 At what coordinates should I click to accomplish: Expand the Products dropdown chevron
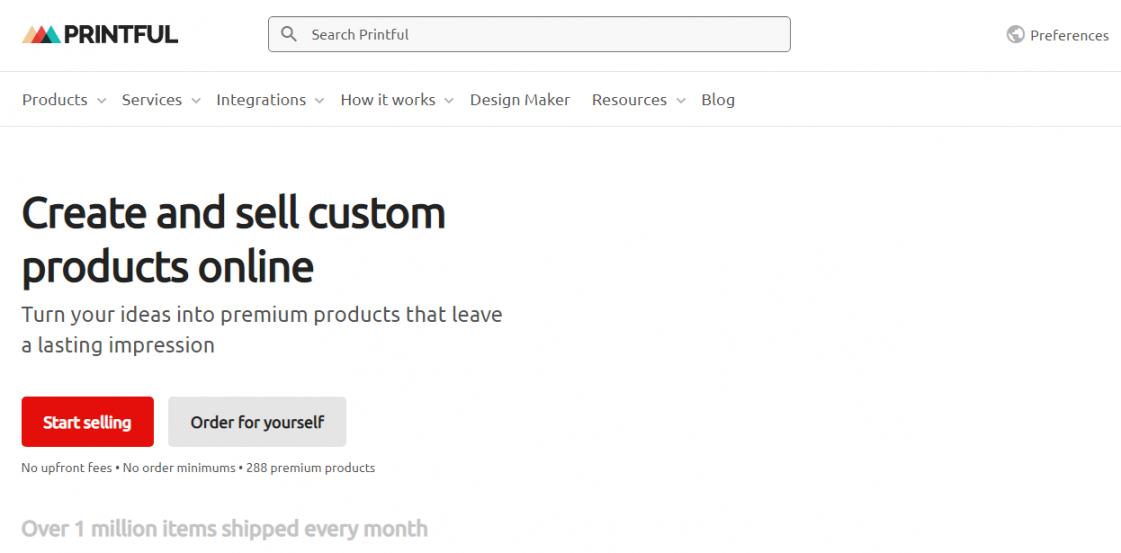click(102, 101)
